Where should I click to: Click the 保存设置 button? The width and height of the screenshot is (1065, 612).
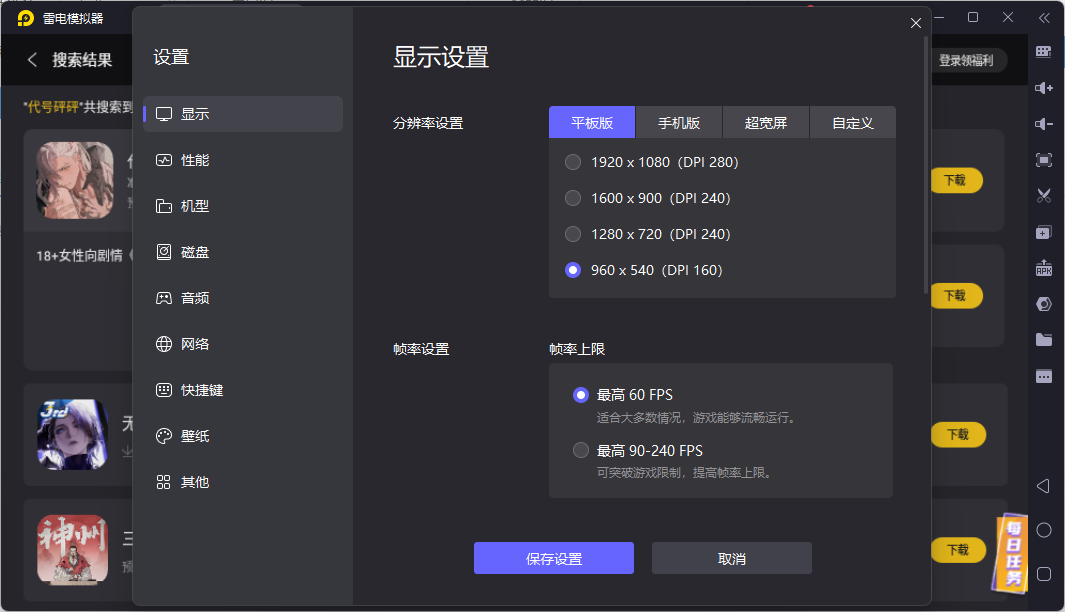pyautogui.click(x=554, y=559)
